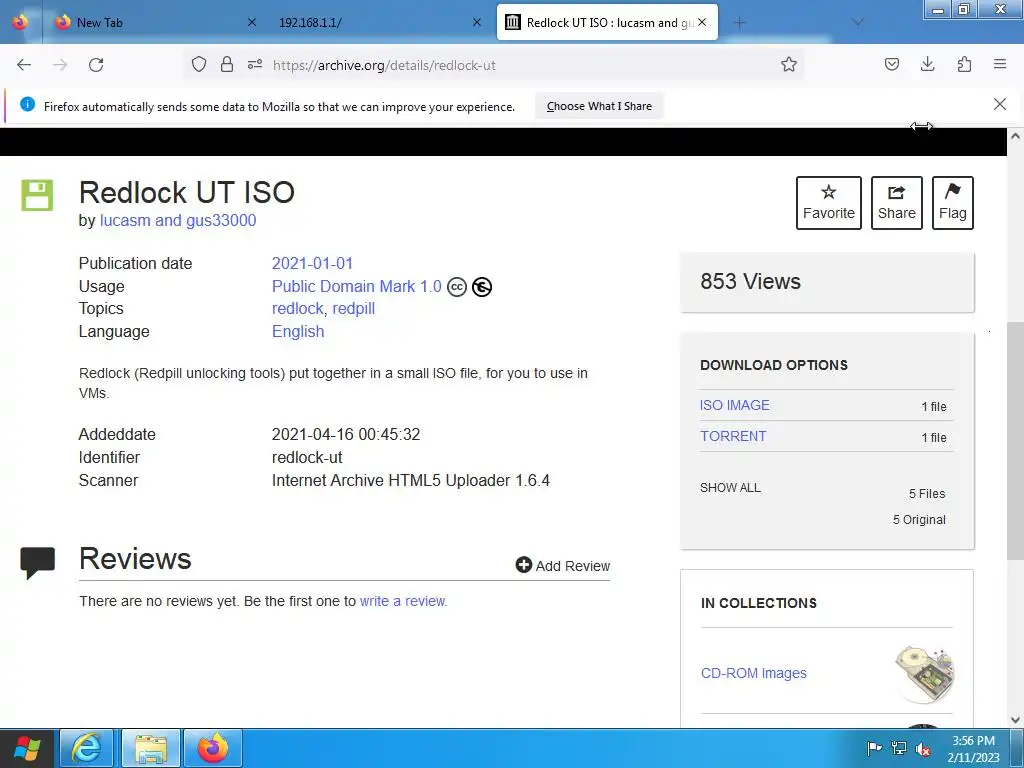The image size is (1024, 768).
Task: Select the 853 Views text
Action: [750, 281]
